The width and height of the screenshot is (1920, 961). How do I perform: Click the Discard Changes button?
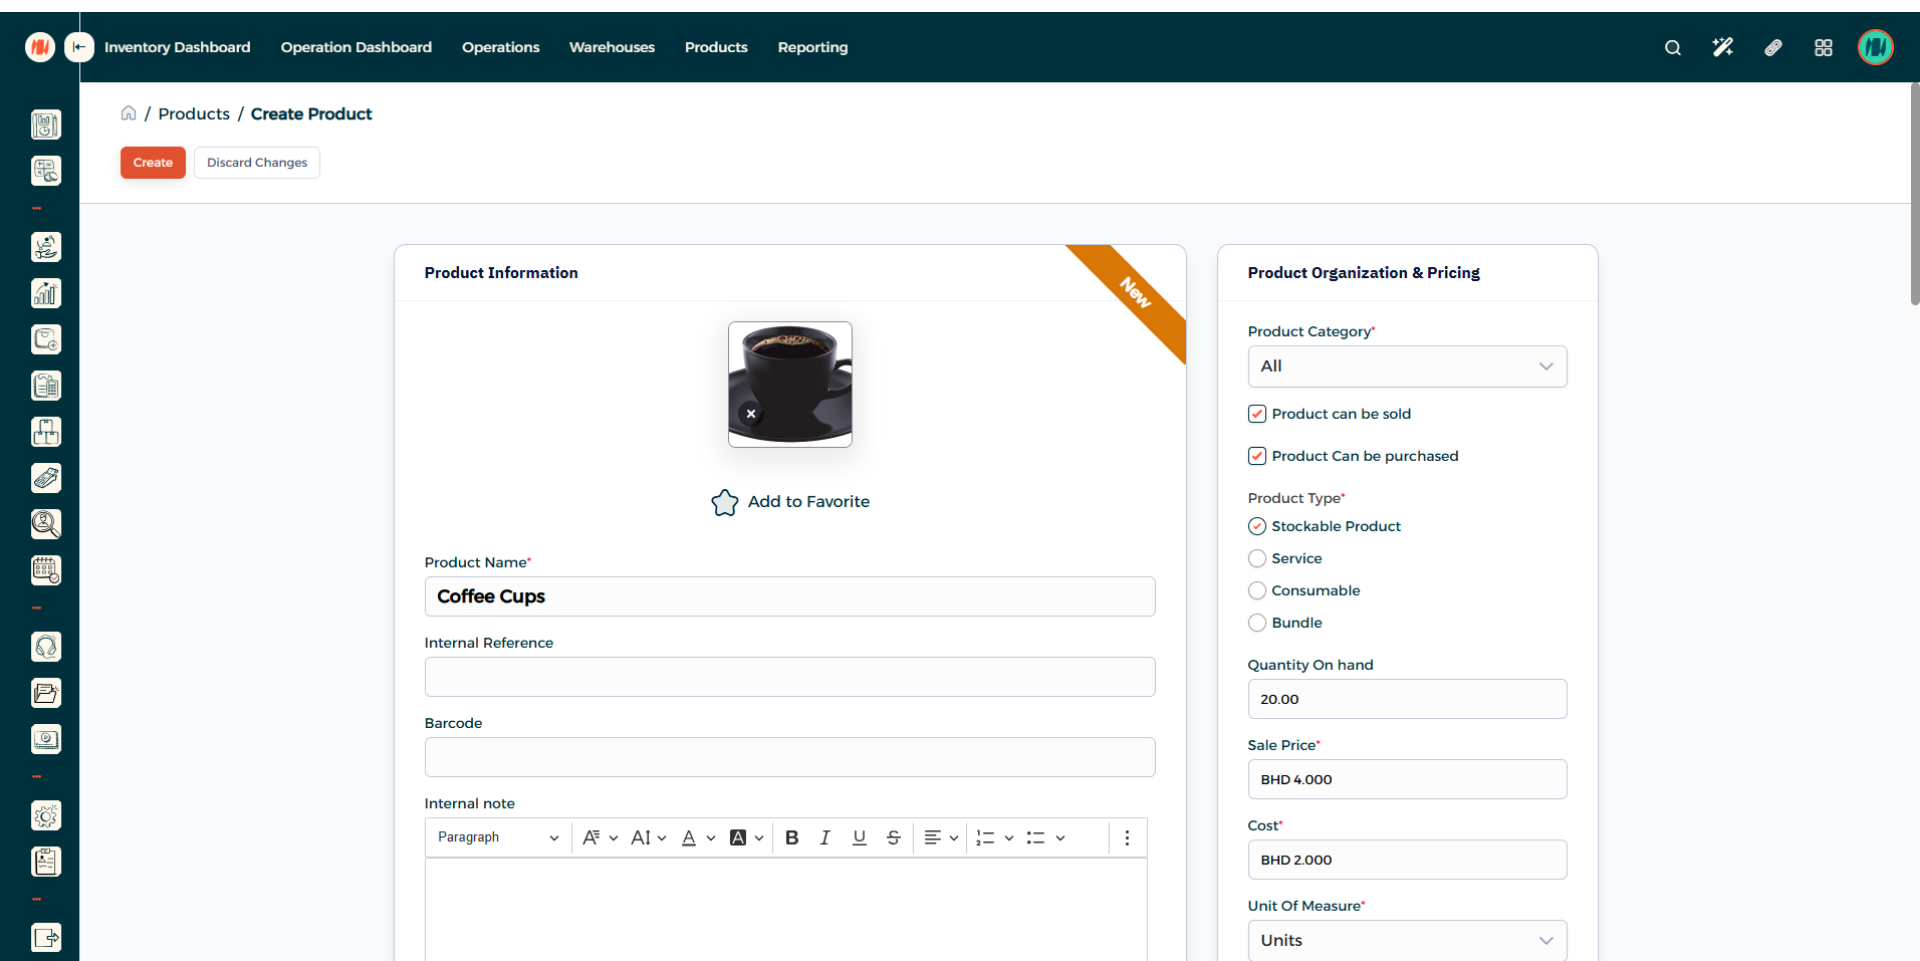257,162
